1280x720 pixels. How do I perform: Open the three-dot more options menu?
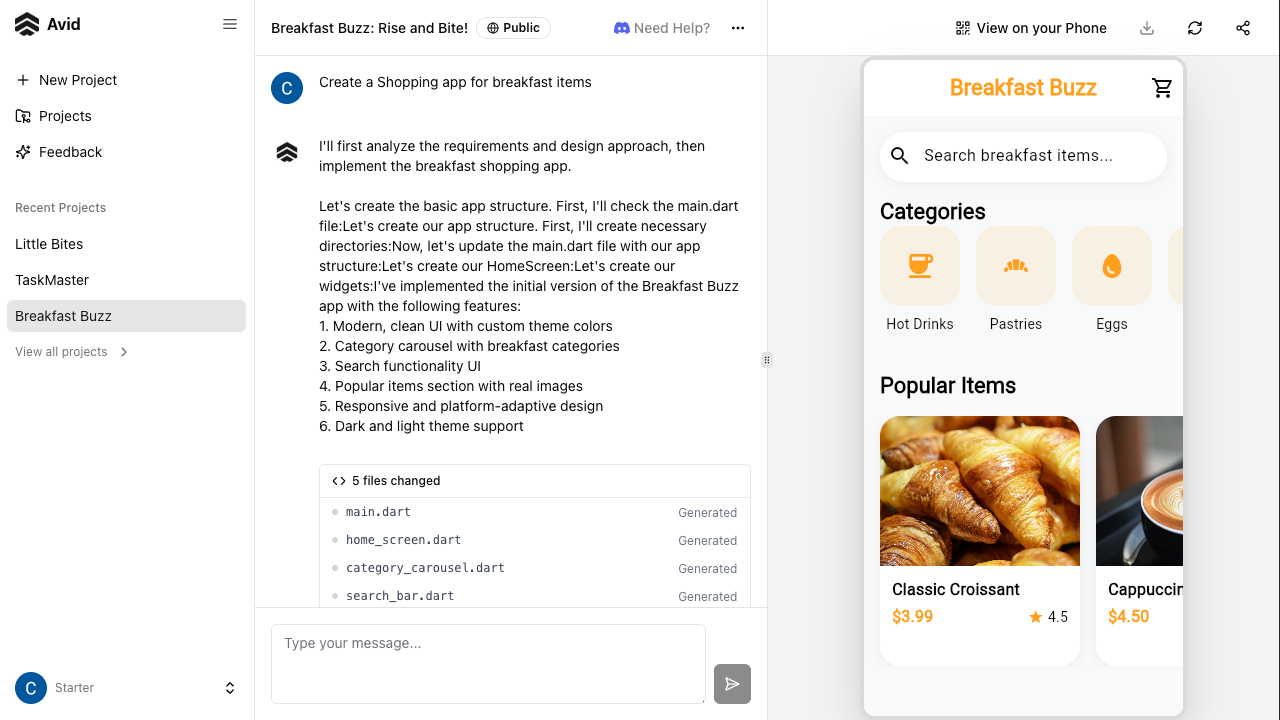[x=738, y=28]
